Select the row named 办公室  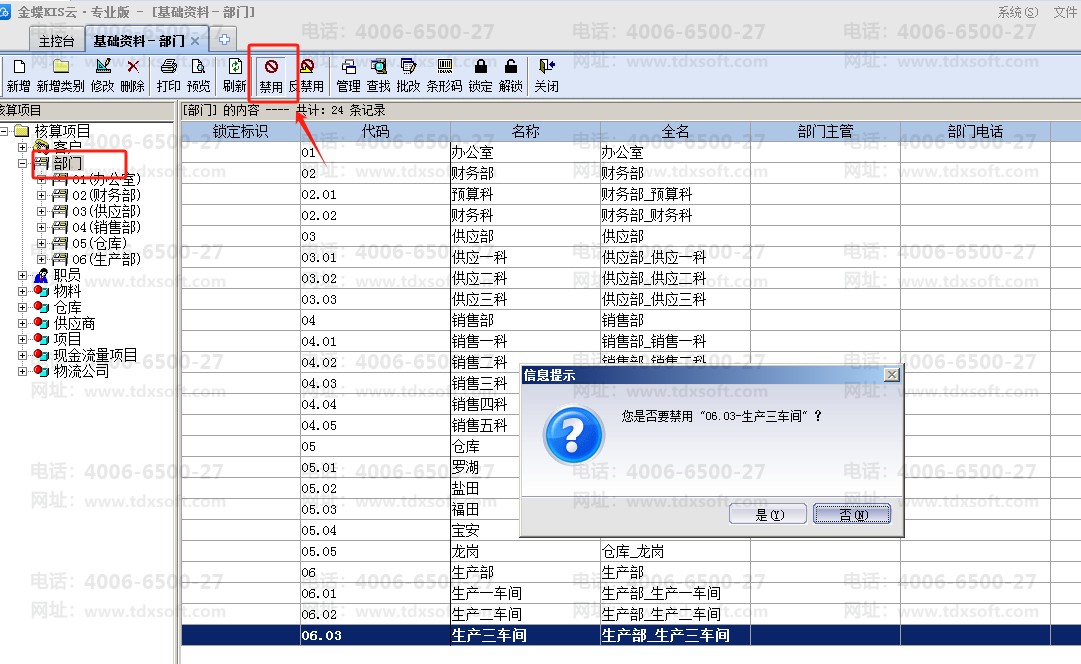631,152
